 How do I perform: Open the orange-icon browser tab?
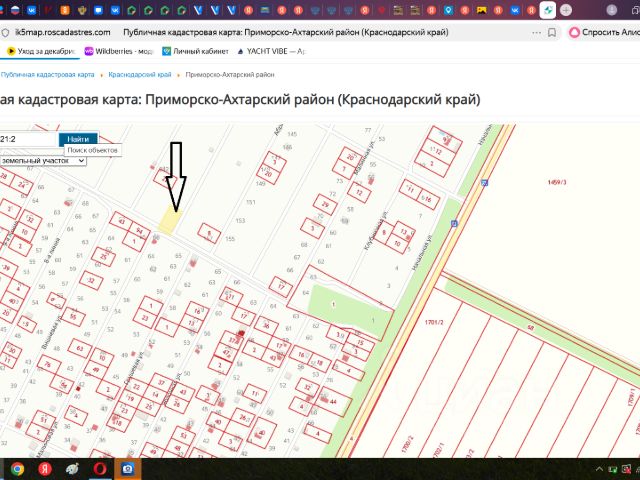65,10
